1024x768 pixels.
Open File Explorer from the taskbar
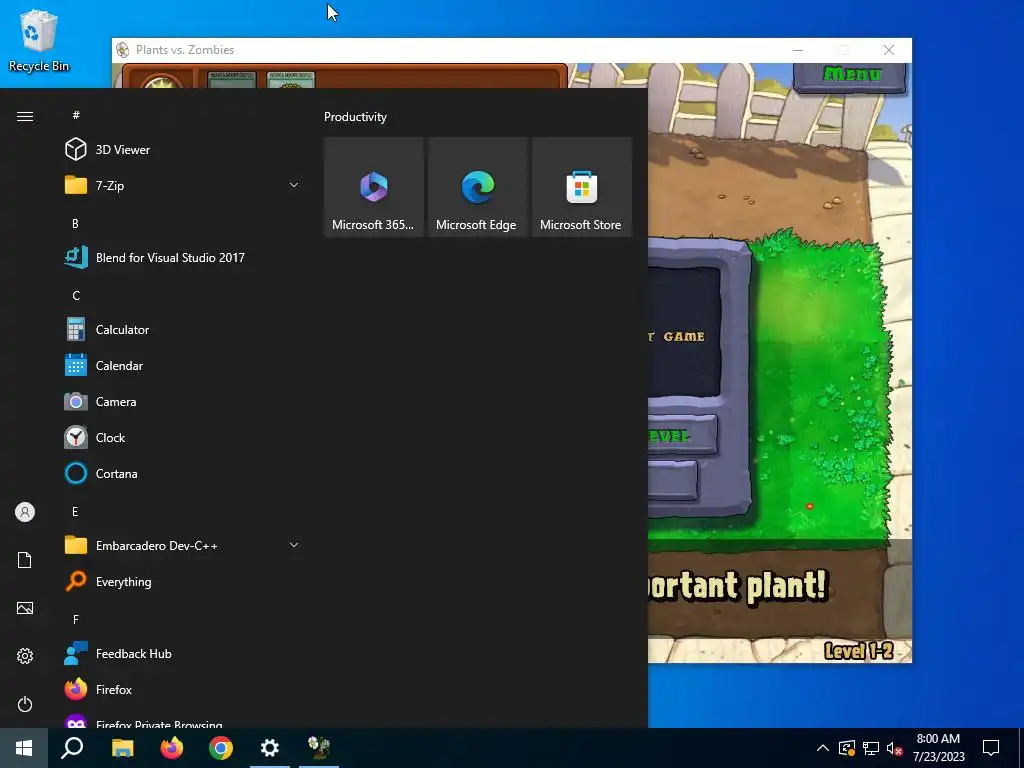point(122,748)
